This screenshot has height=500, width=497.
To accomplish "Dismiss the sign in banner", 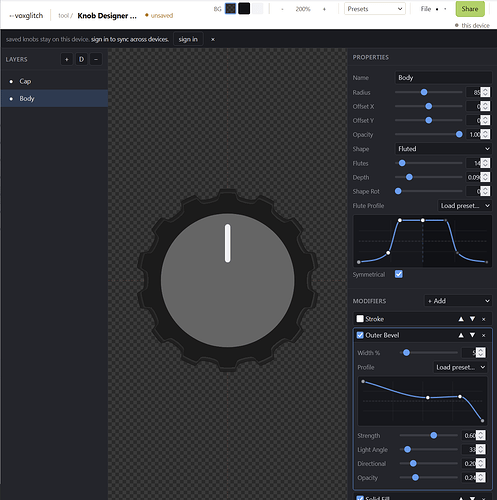I will click(x=213, y=39).
